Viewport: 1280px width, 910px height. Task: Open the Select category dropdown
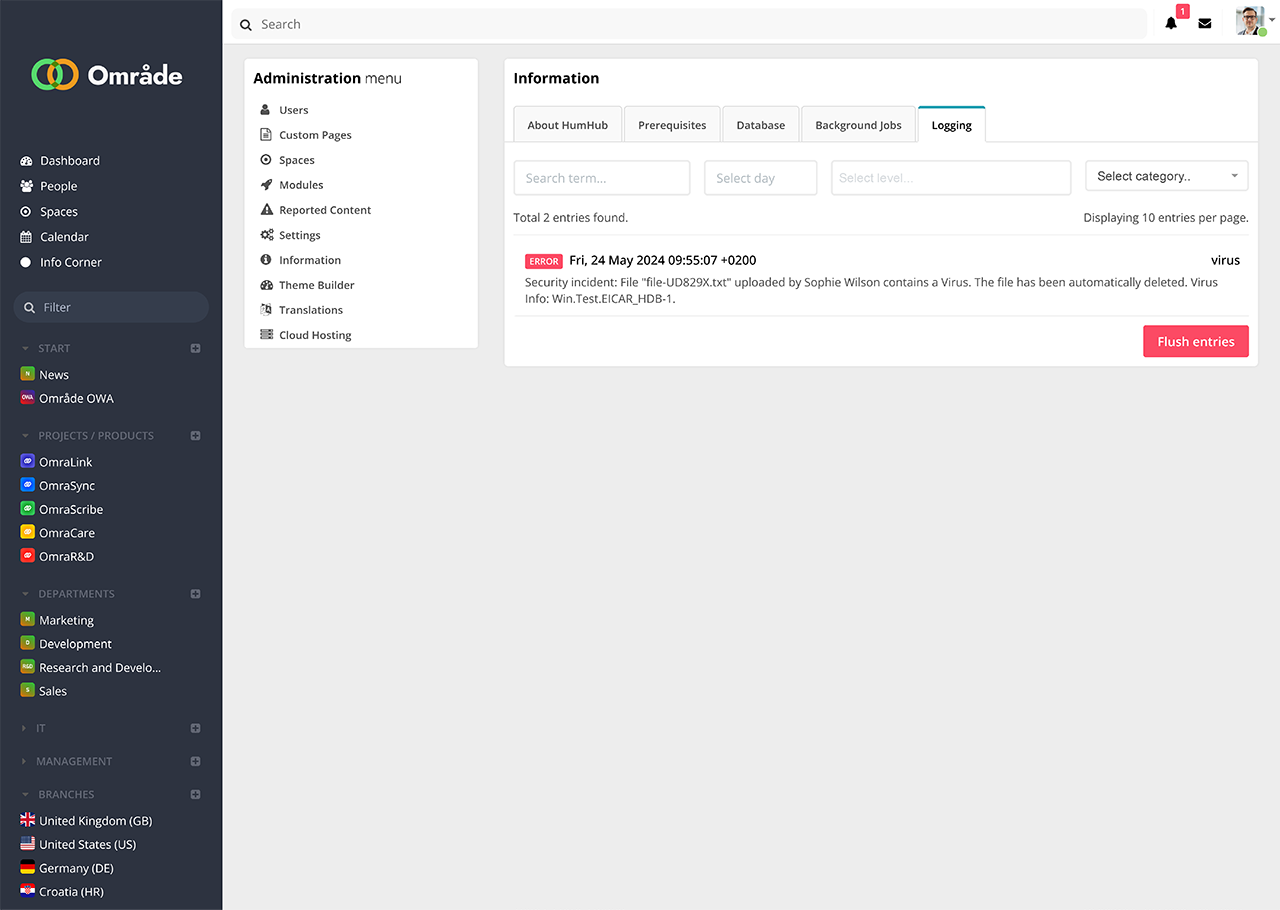pyautogui.click(x=1167, y=177)
